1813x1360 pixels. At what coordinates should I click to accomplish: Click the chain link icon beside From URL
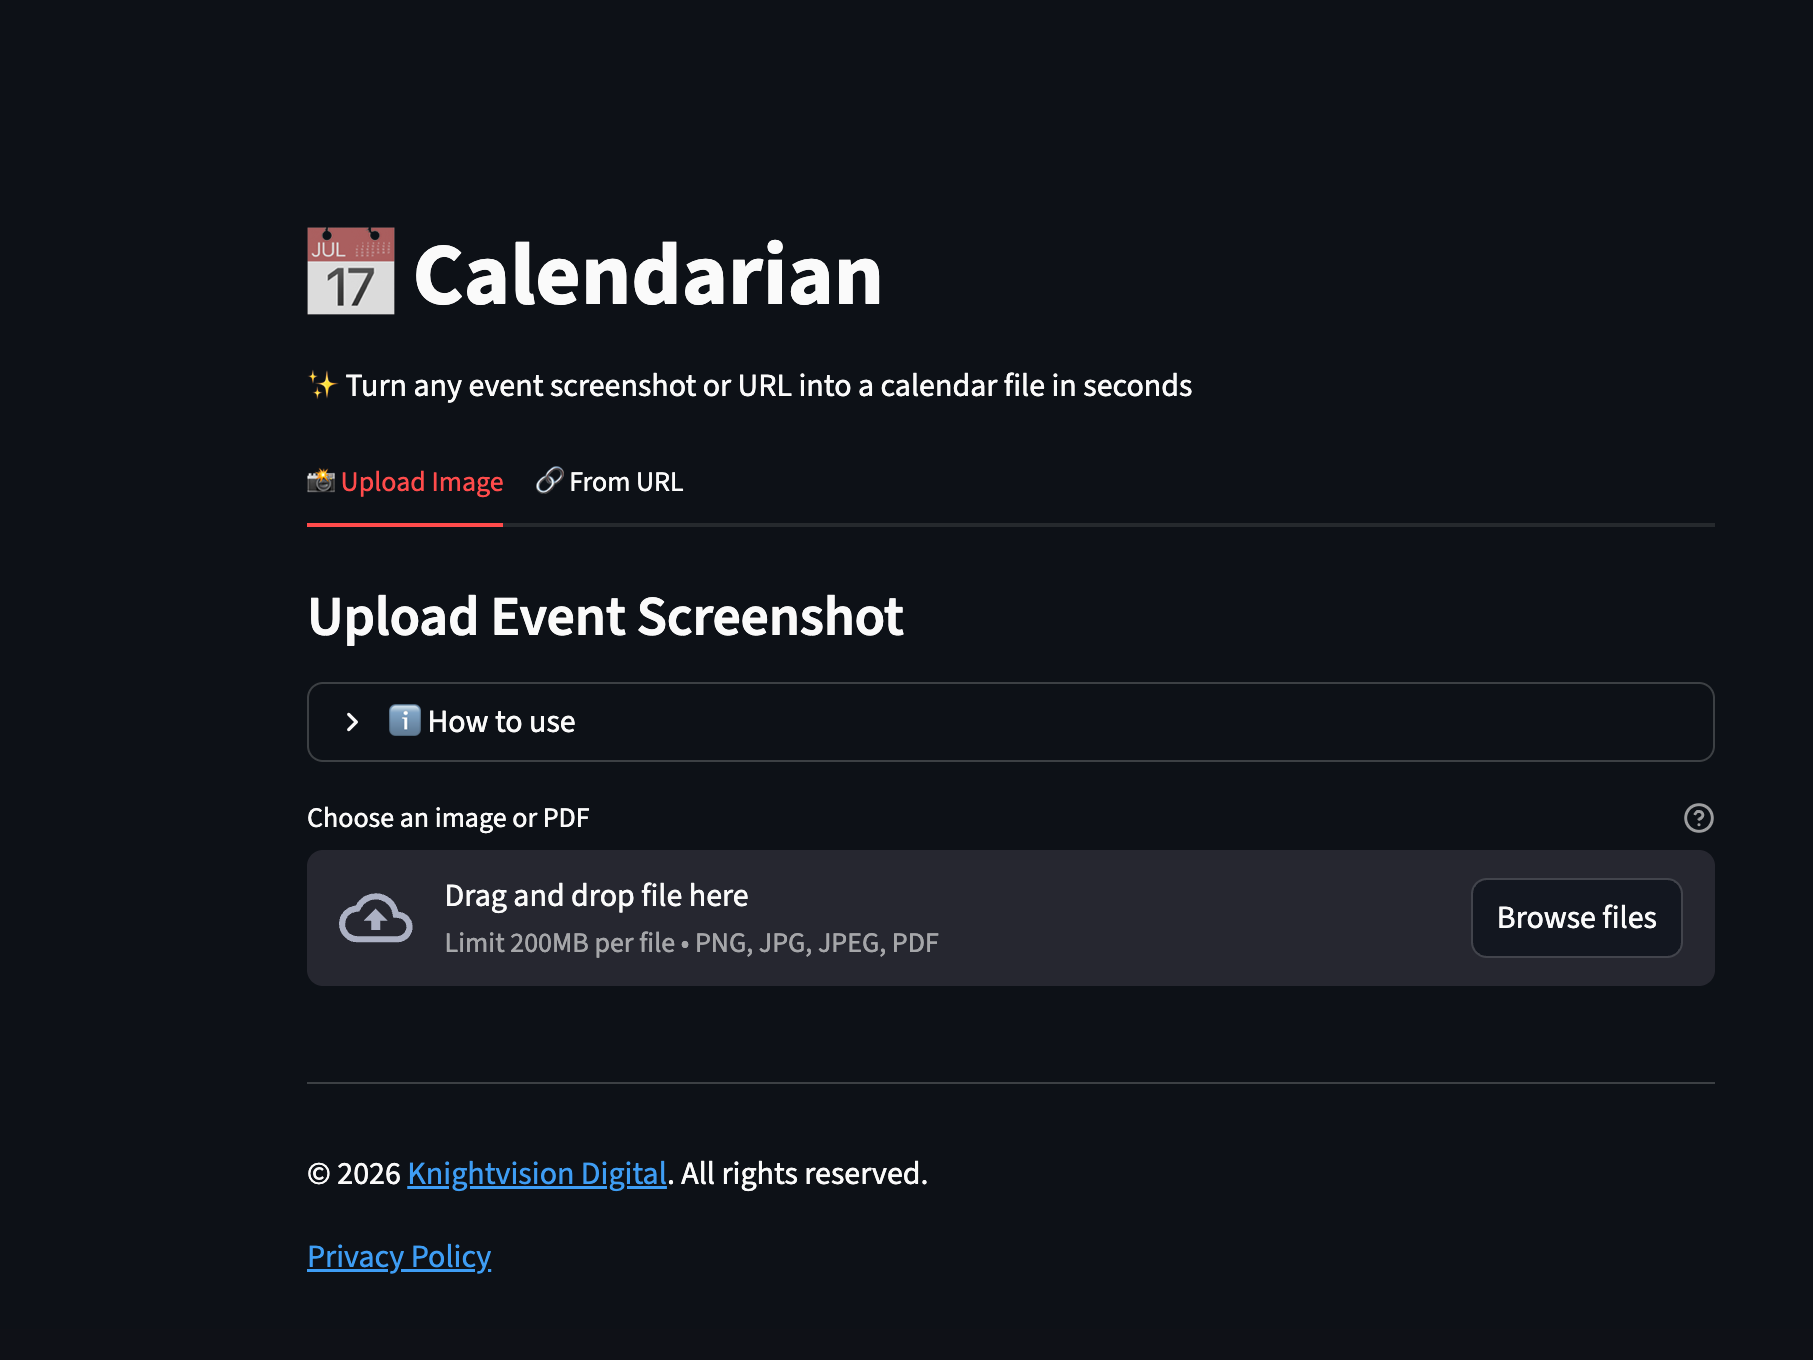point(549,481)
